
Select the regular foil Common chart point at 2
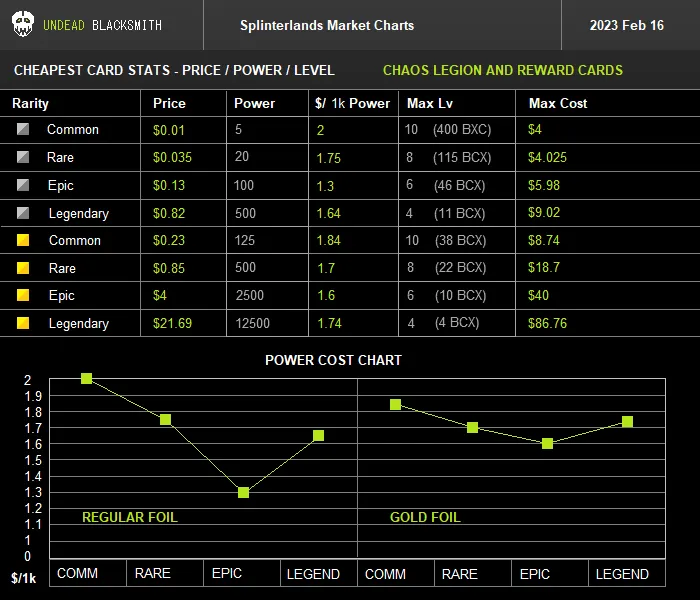(x=87, y=379)
